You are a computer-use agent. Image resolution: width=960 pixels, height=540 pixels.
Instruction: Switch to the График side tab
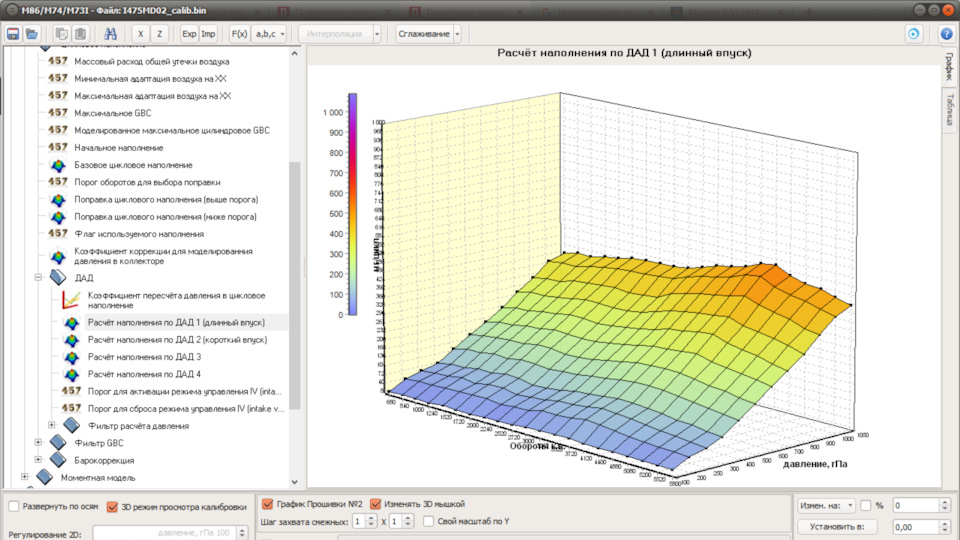(949, 66)
